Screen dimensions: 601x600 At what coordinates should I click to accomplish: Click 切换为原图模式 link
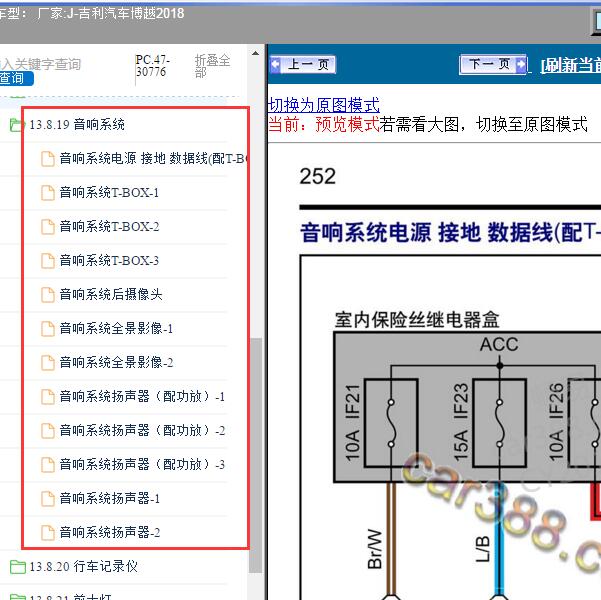pyautogui.click(x=324, y=105)
